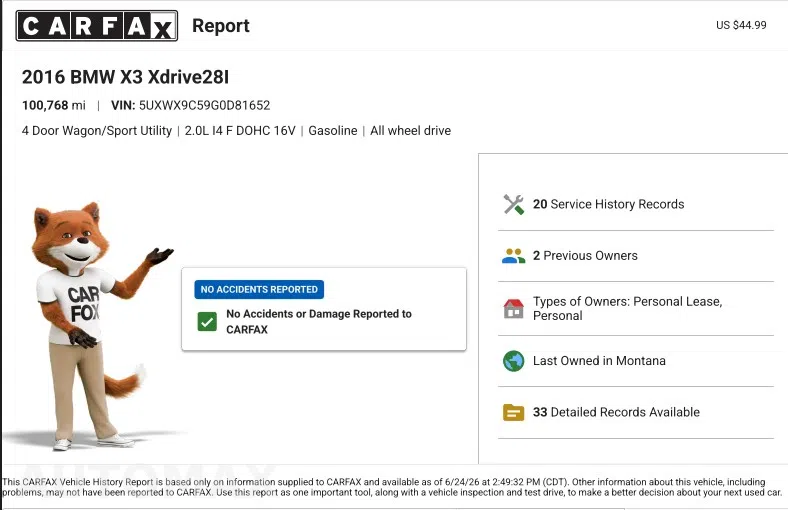
Task: Click the Gasoline fuel type text
Action: 333,131
